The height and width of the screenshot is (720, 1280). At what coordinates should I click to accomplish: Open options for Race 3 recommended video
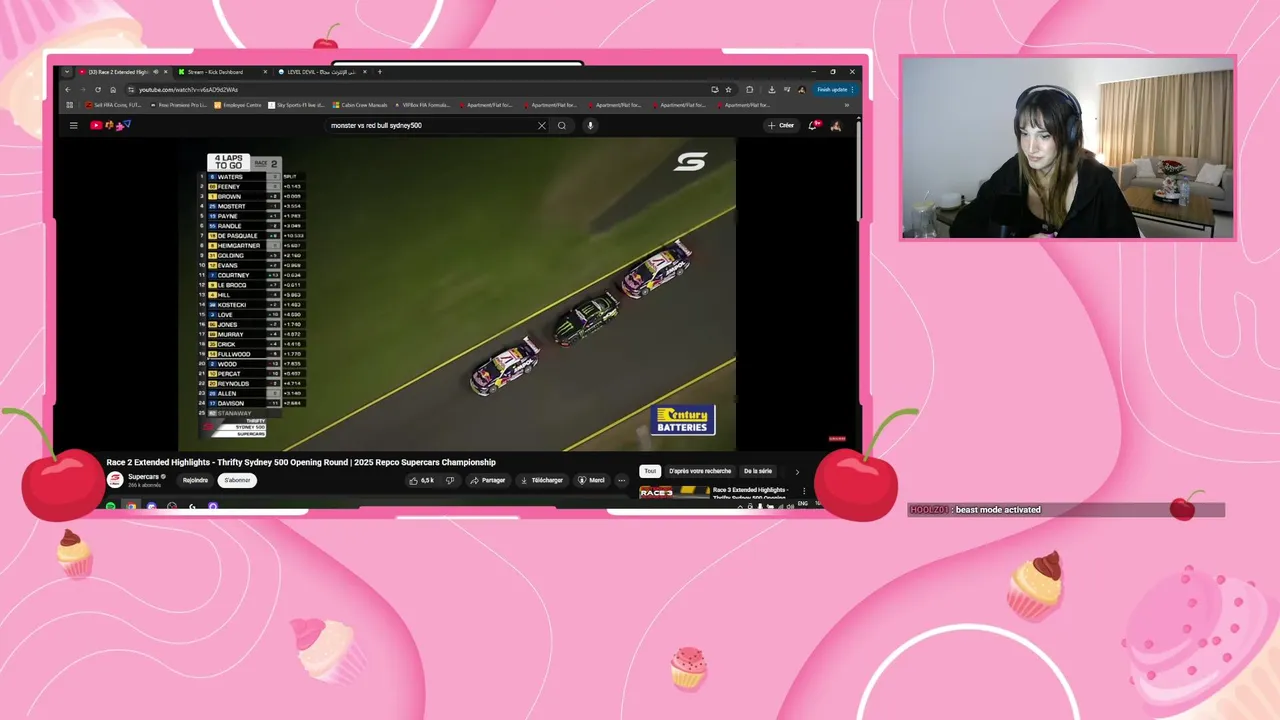click(x=804, y=491)
